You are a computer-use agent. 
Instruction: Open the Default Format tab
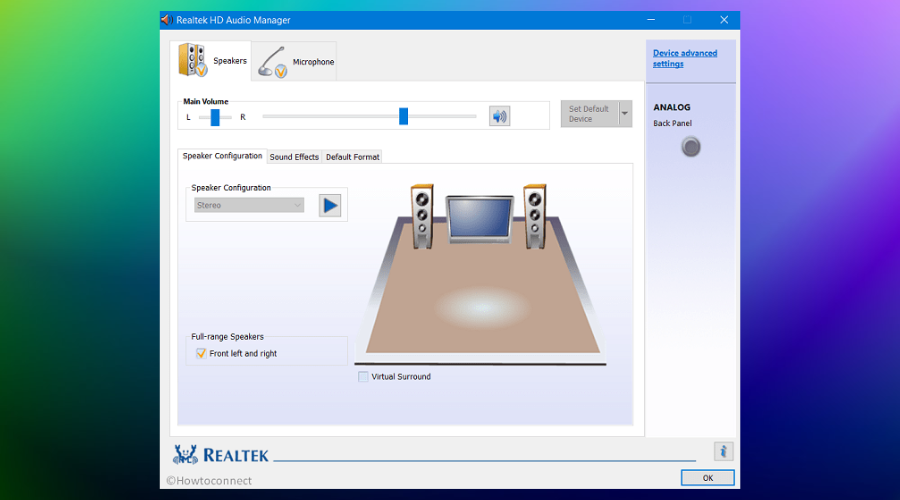(352, 157)
